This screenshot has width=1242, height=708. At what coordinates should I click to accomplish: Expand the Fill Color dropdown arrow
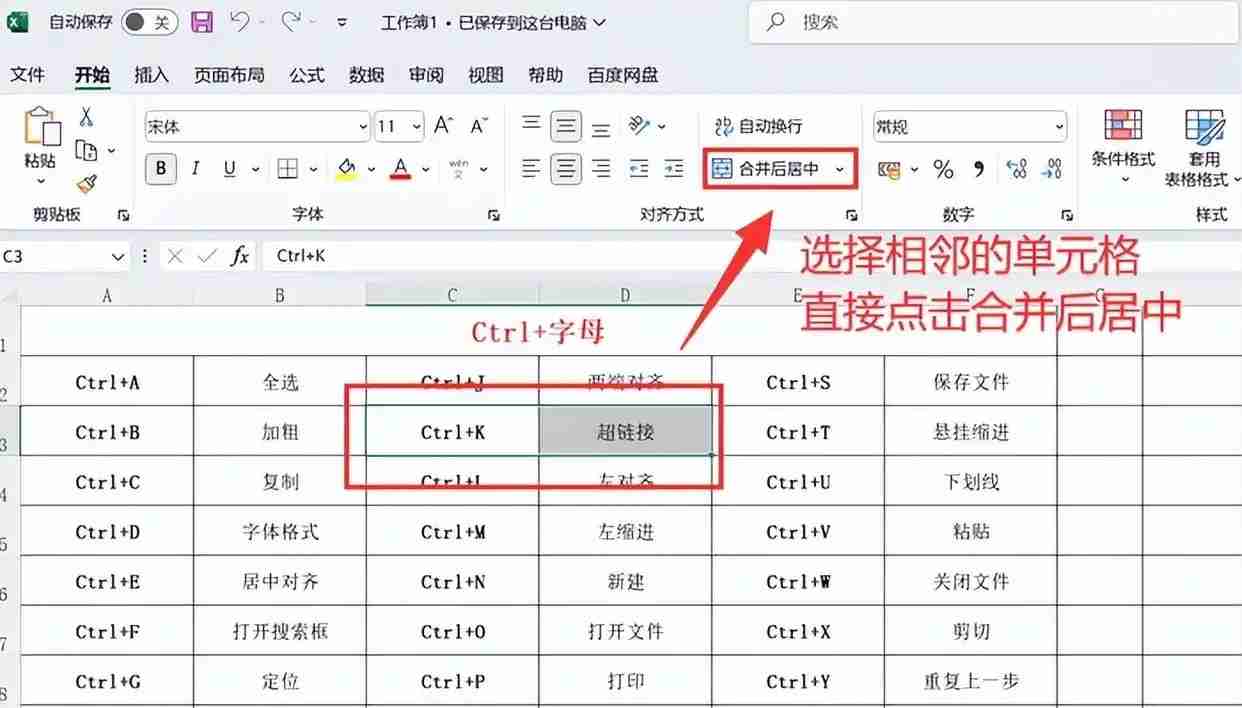pyautogui.click(x=371, y=170)
